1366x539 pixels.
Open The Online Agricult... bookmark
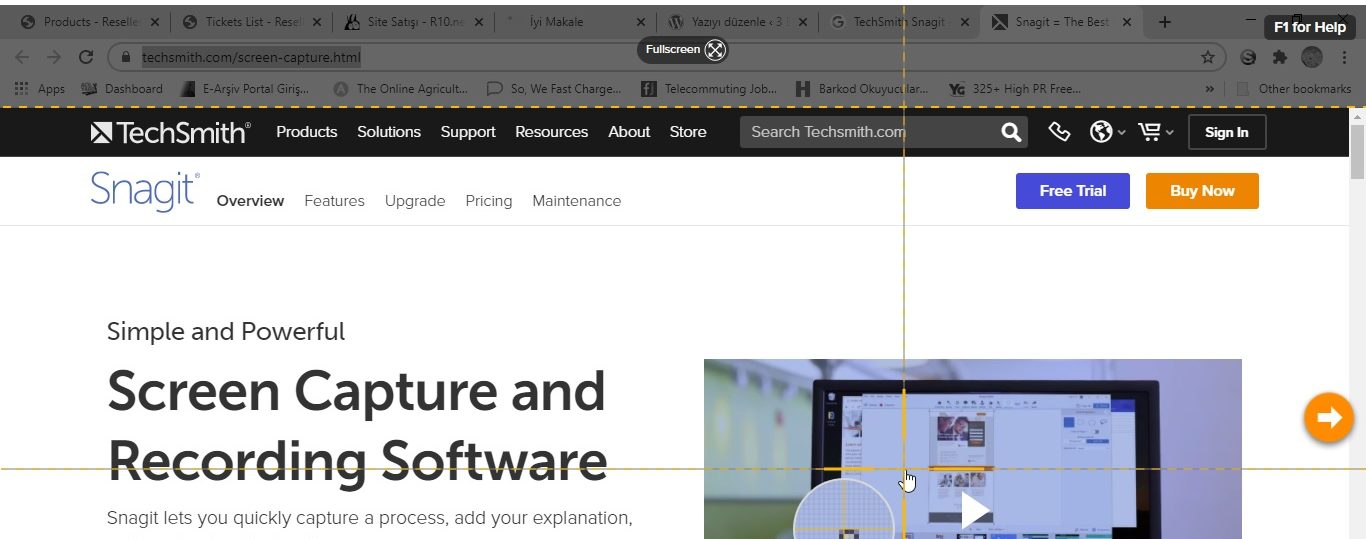click(400, 89)
